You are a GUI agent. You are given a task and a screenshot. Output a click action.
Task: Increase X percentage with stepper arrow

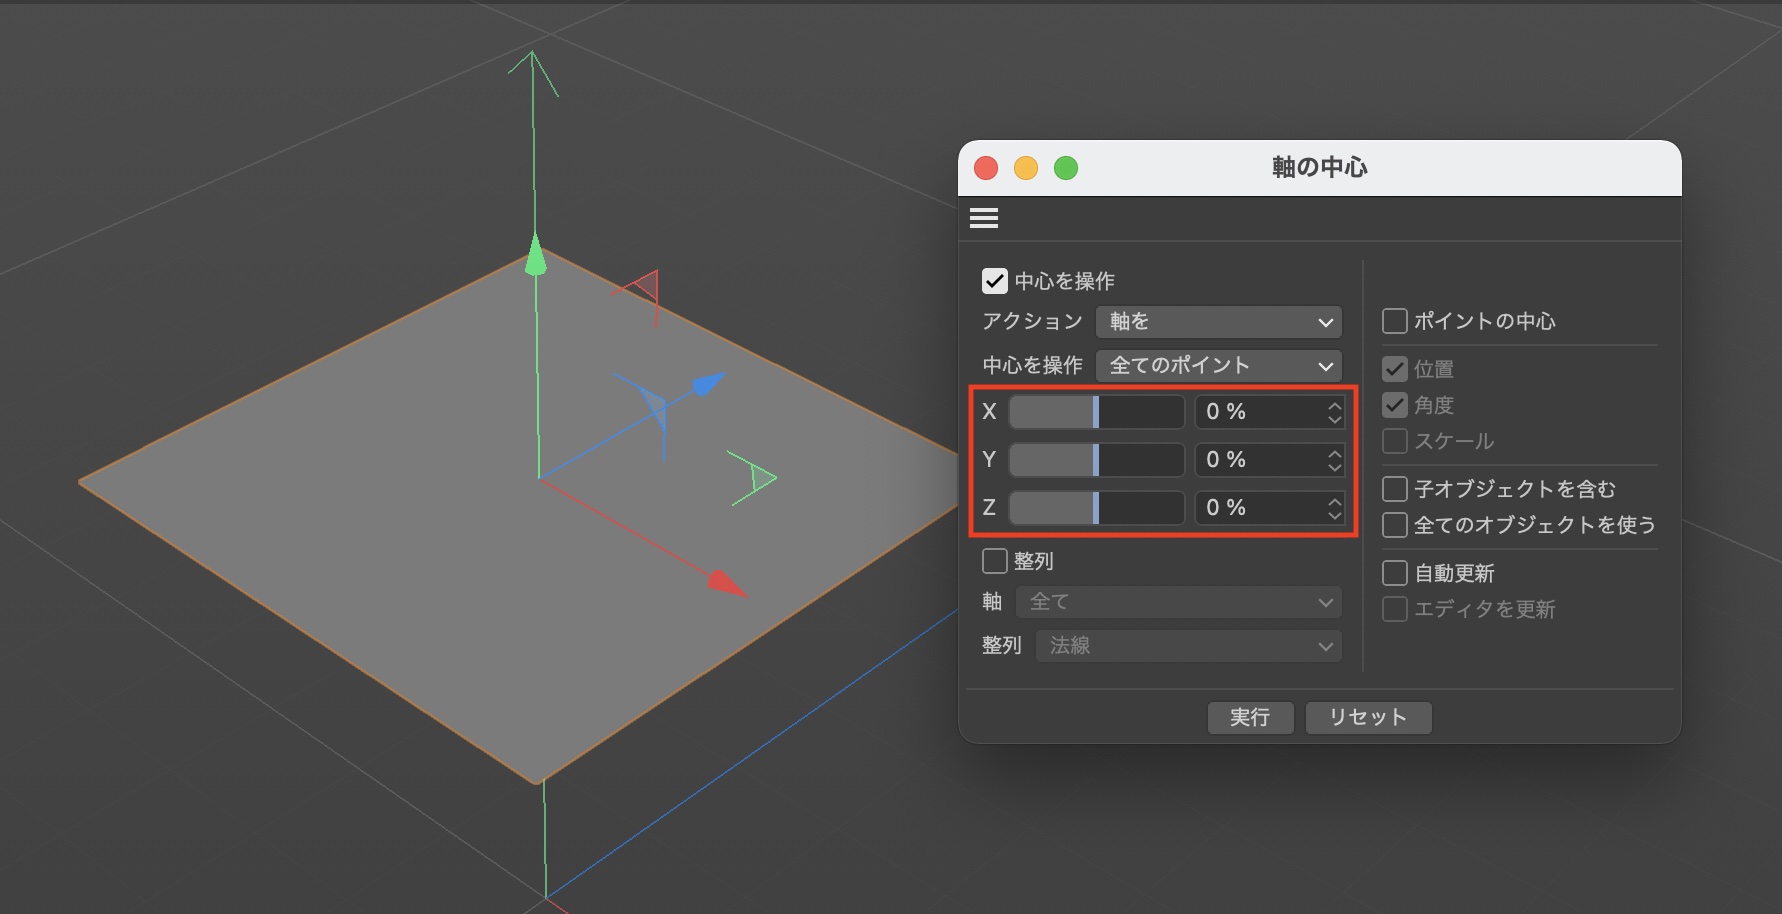coord(1334,405)
